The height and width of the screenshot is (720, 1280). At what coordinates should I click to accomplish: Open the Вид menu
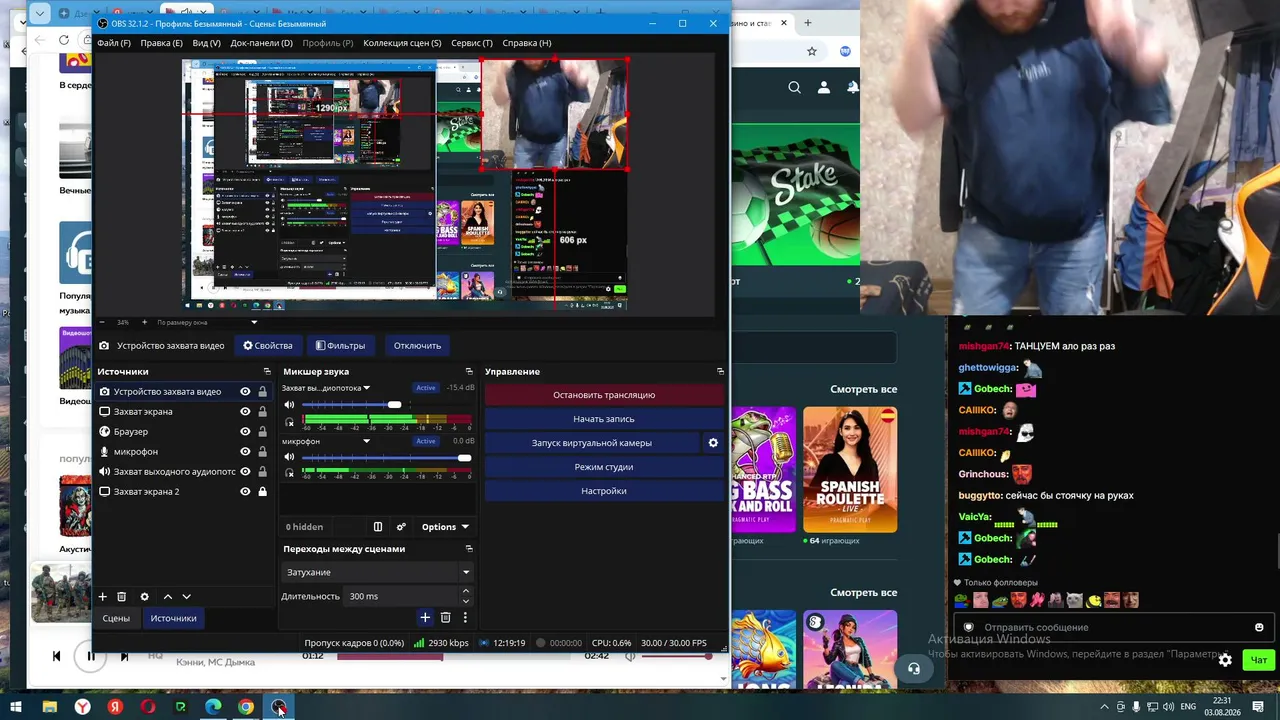point(206,43)
